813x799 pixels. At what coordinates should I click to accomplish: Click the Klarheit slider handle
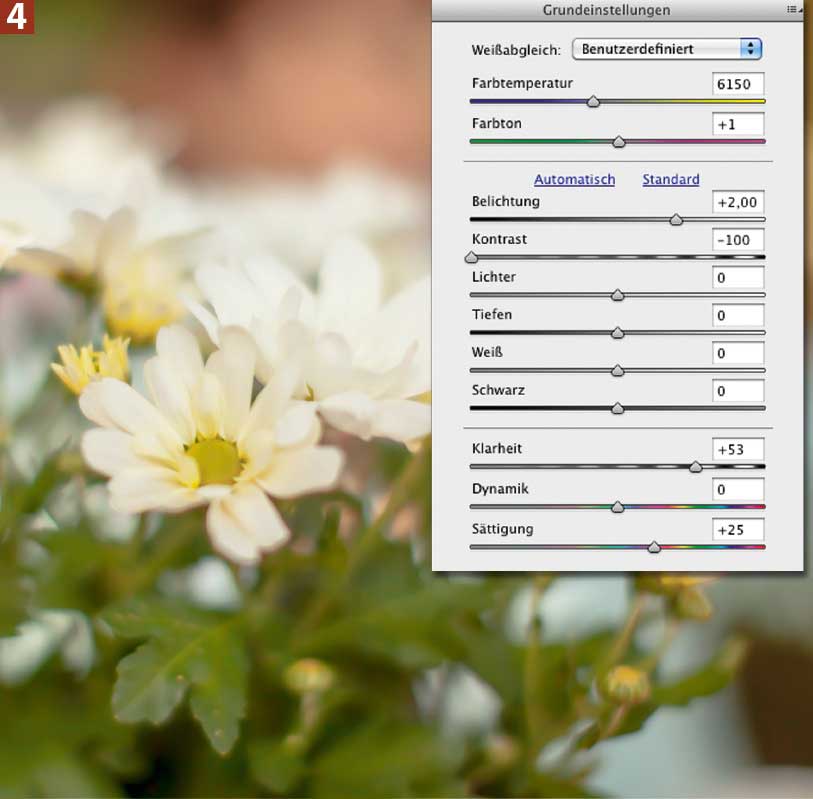point(695,467)
